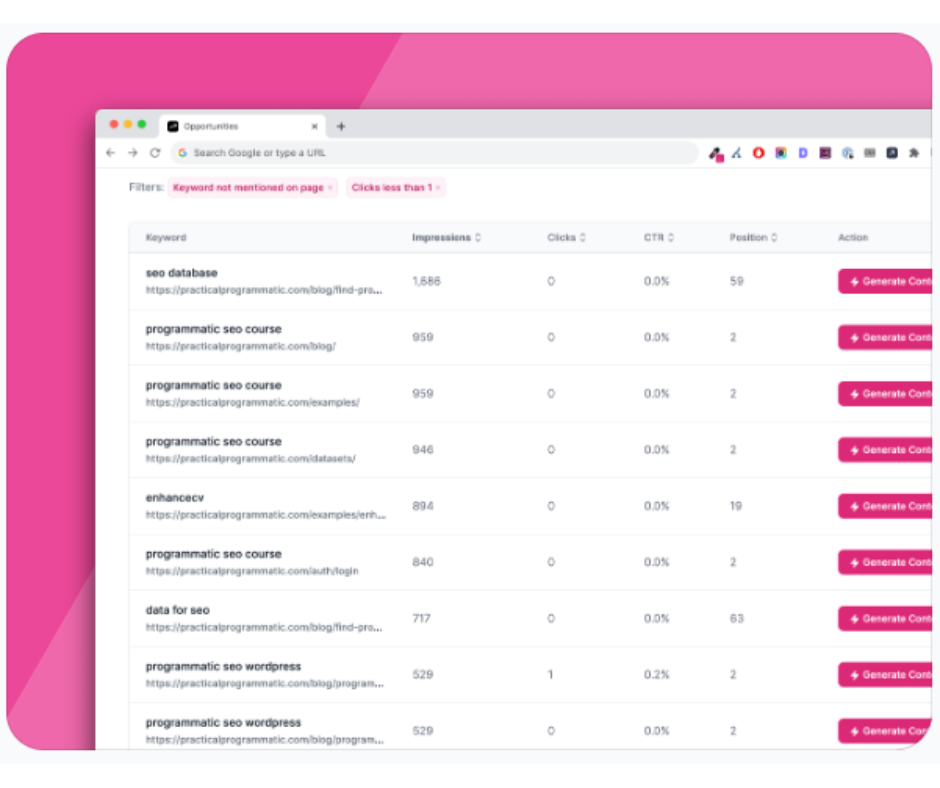940x788 pixels.
Task: Open the 'data for seo' page URL
Action: coord(264,627)
